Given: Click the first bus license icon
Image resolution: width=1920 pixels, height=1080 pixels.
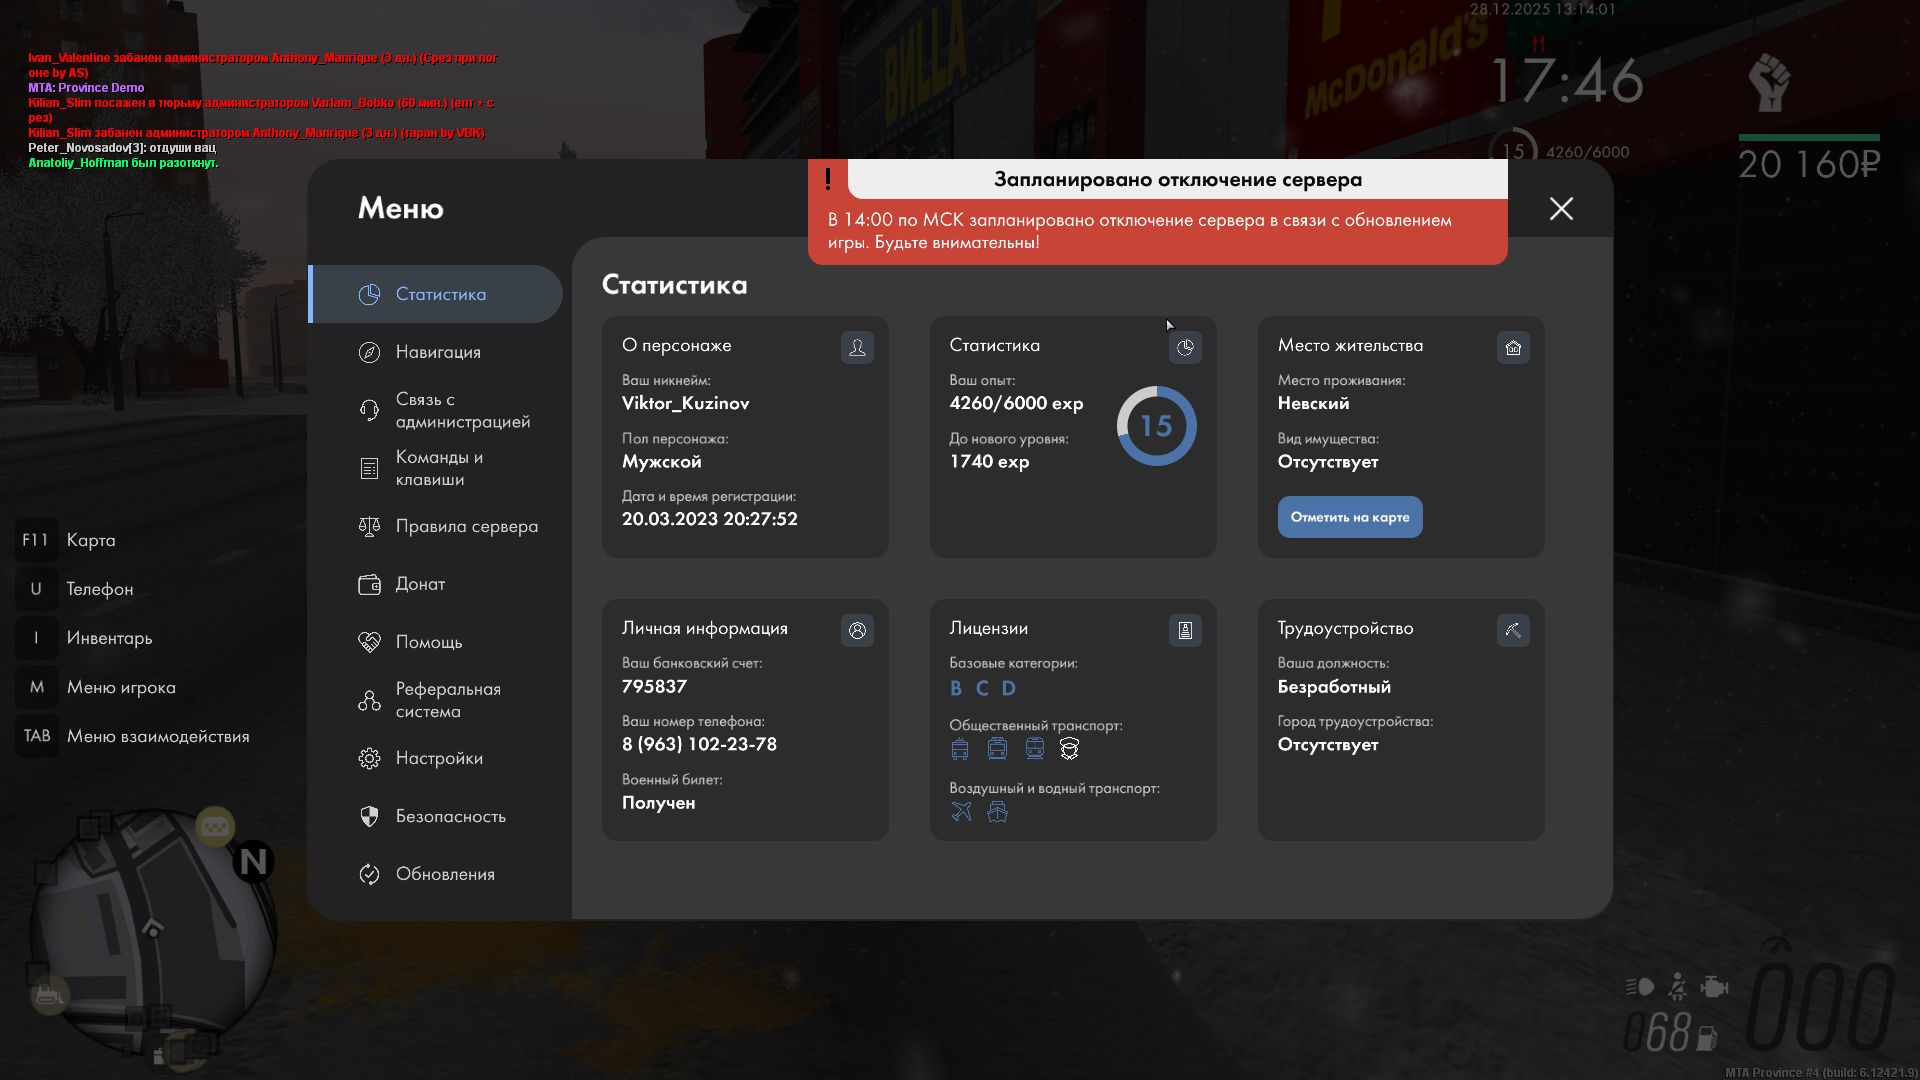Looking at the screenshot, I should tap(960, 749).
